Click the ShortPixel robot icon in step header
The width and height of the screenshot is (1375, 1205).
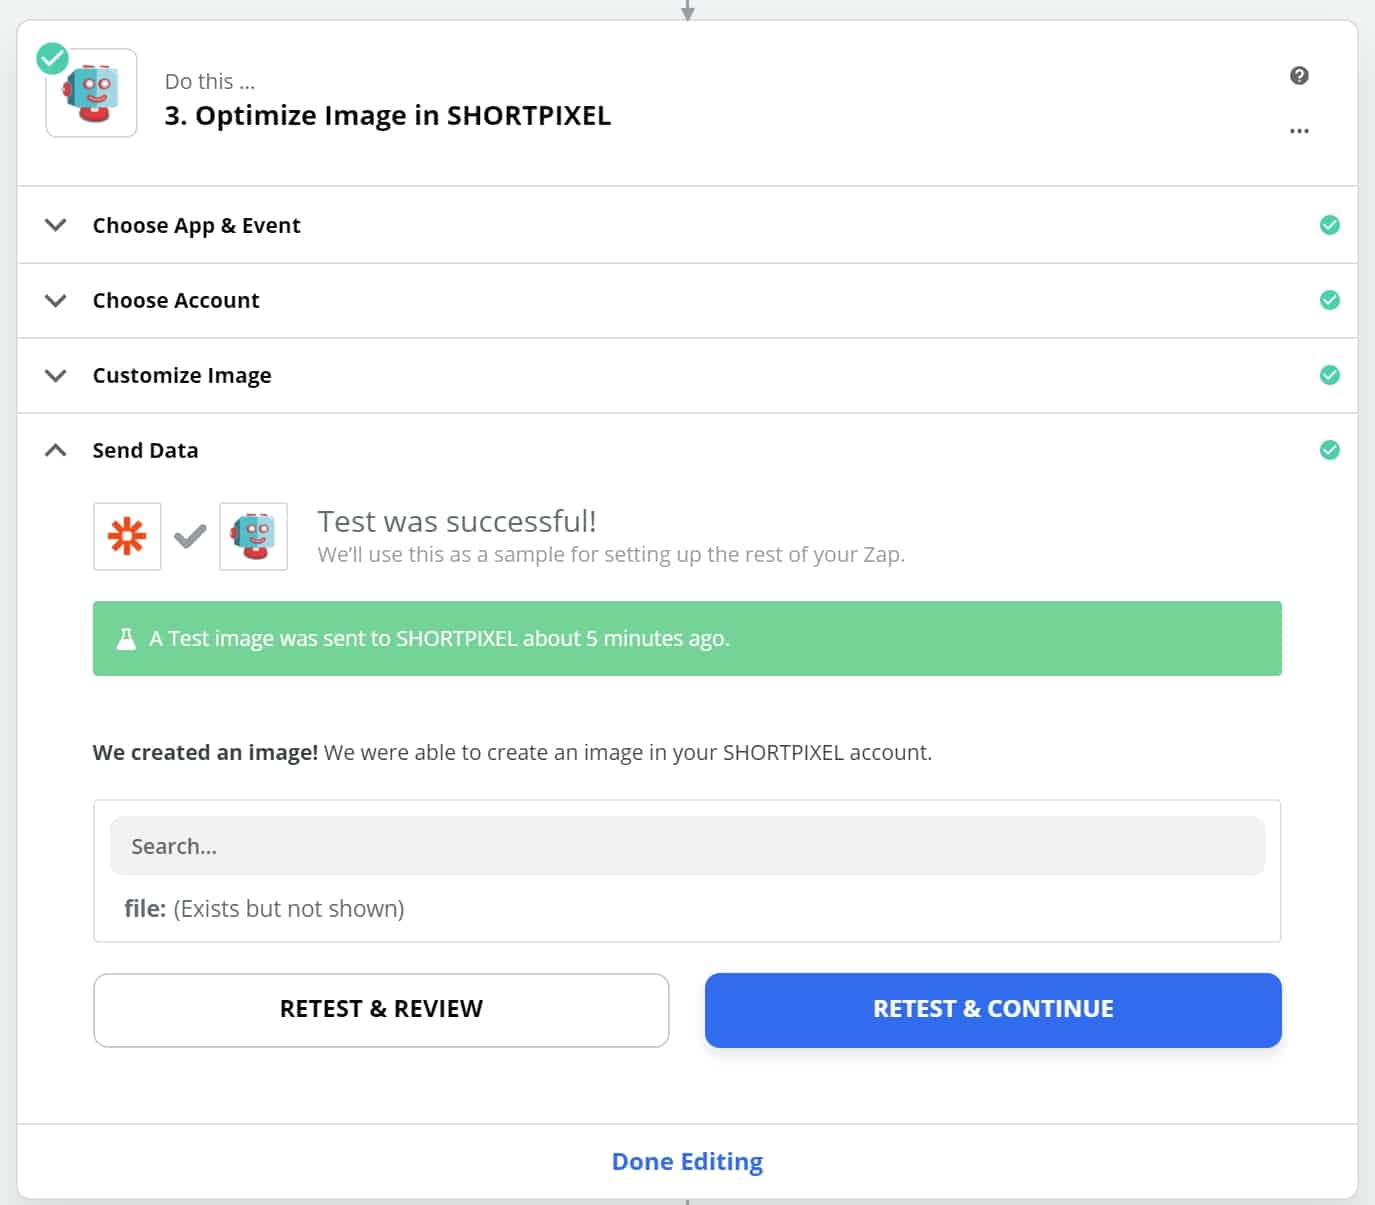[x=92, y=93]
